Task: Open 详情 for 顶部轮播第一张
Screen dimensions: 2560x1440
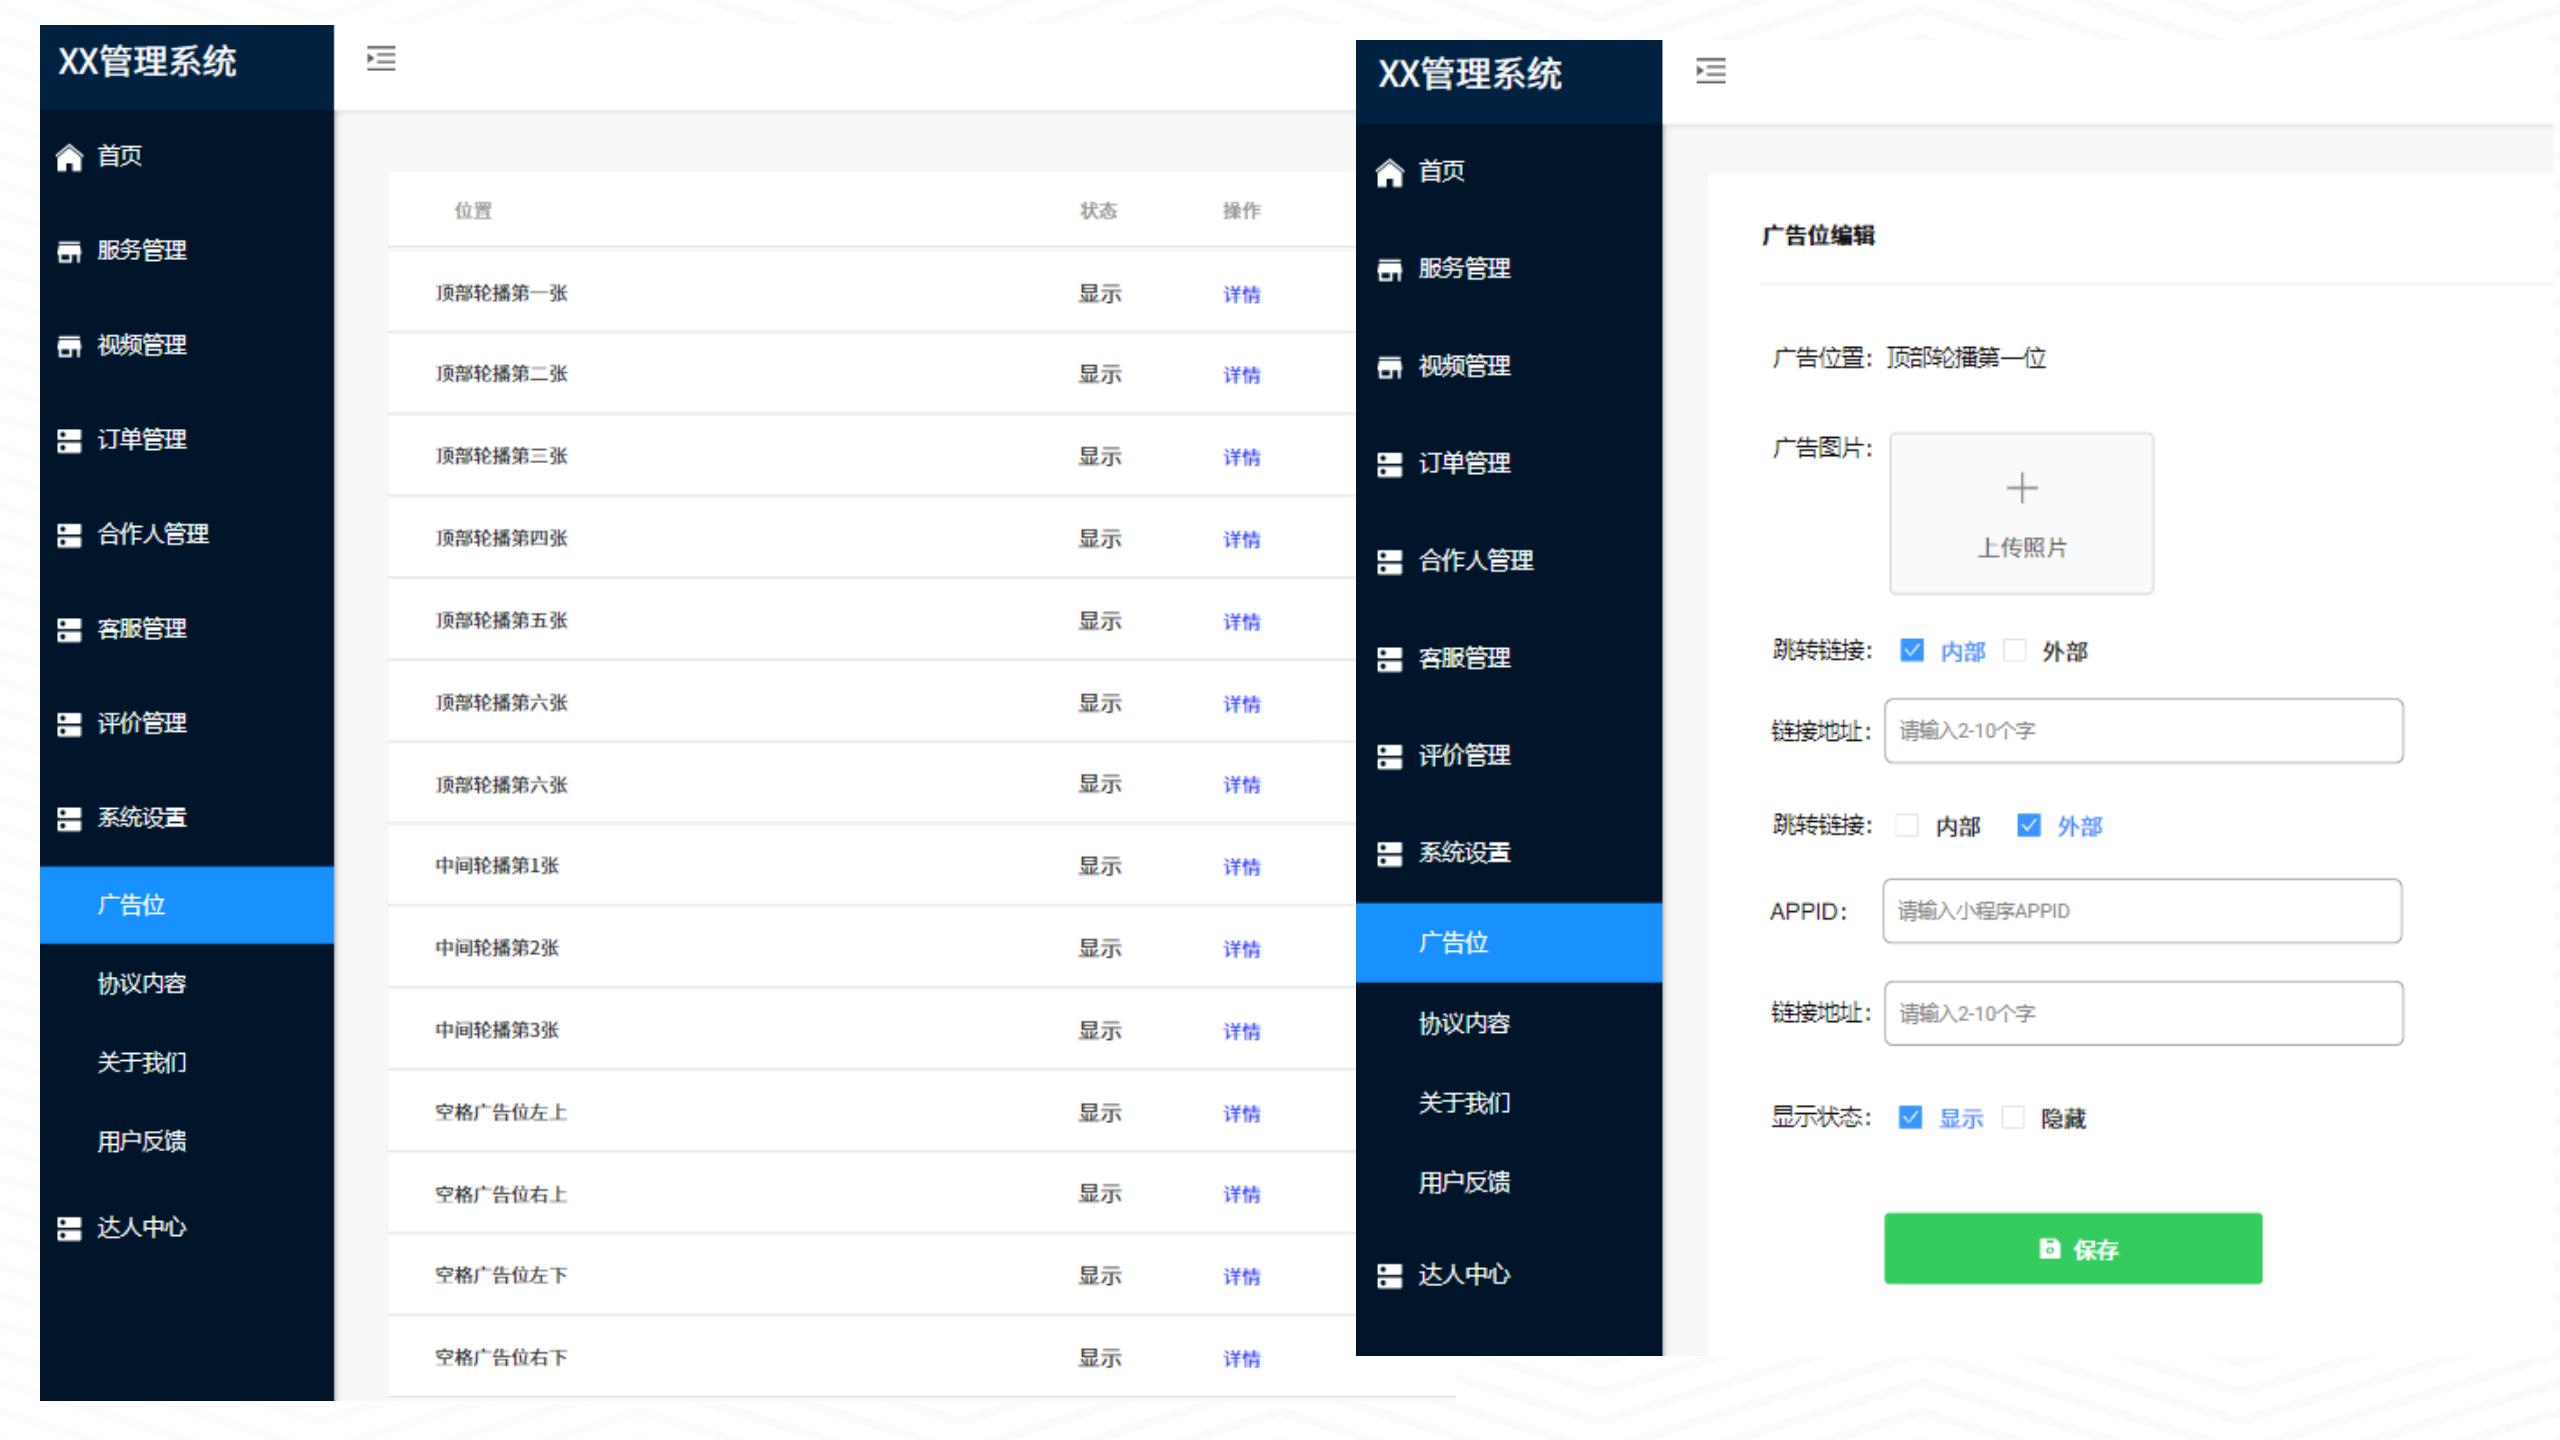Action: pyautogui.click(x=1242, y=295)
